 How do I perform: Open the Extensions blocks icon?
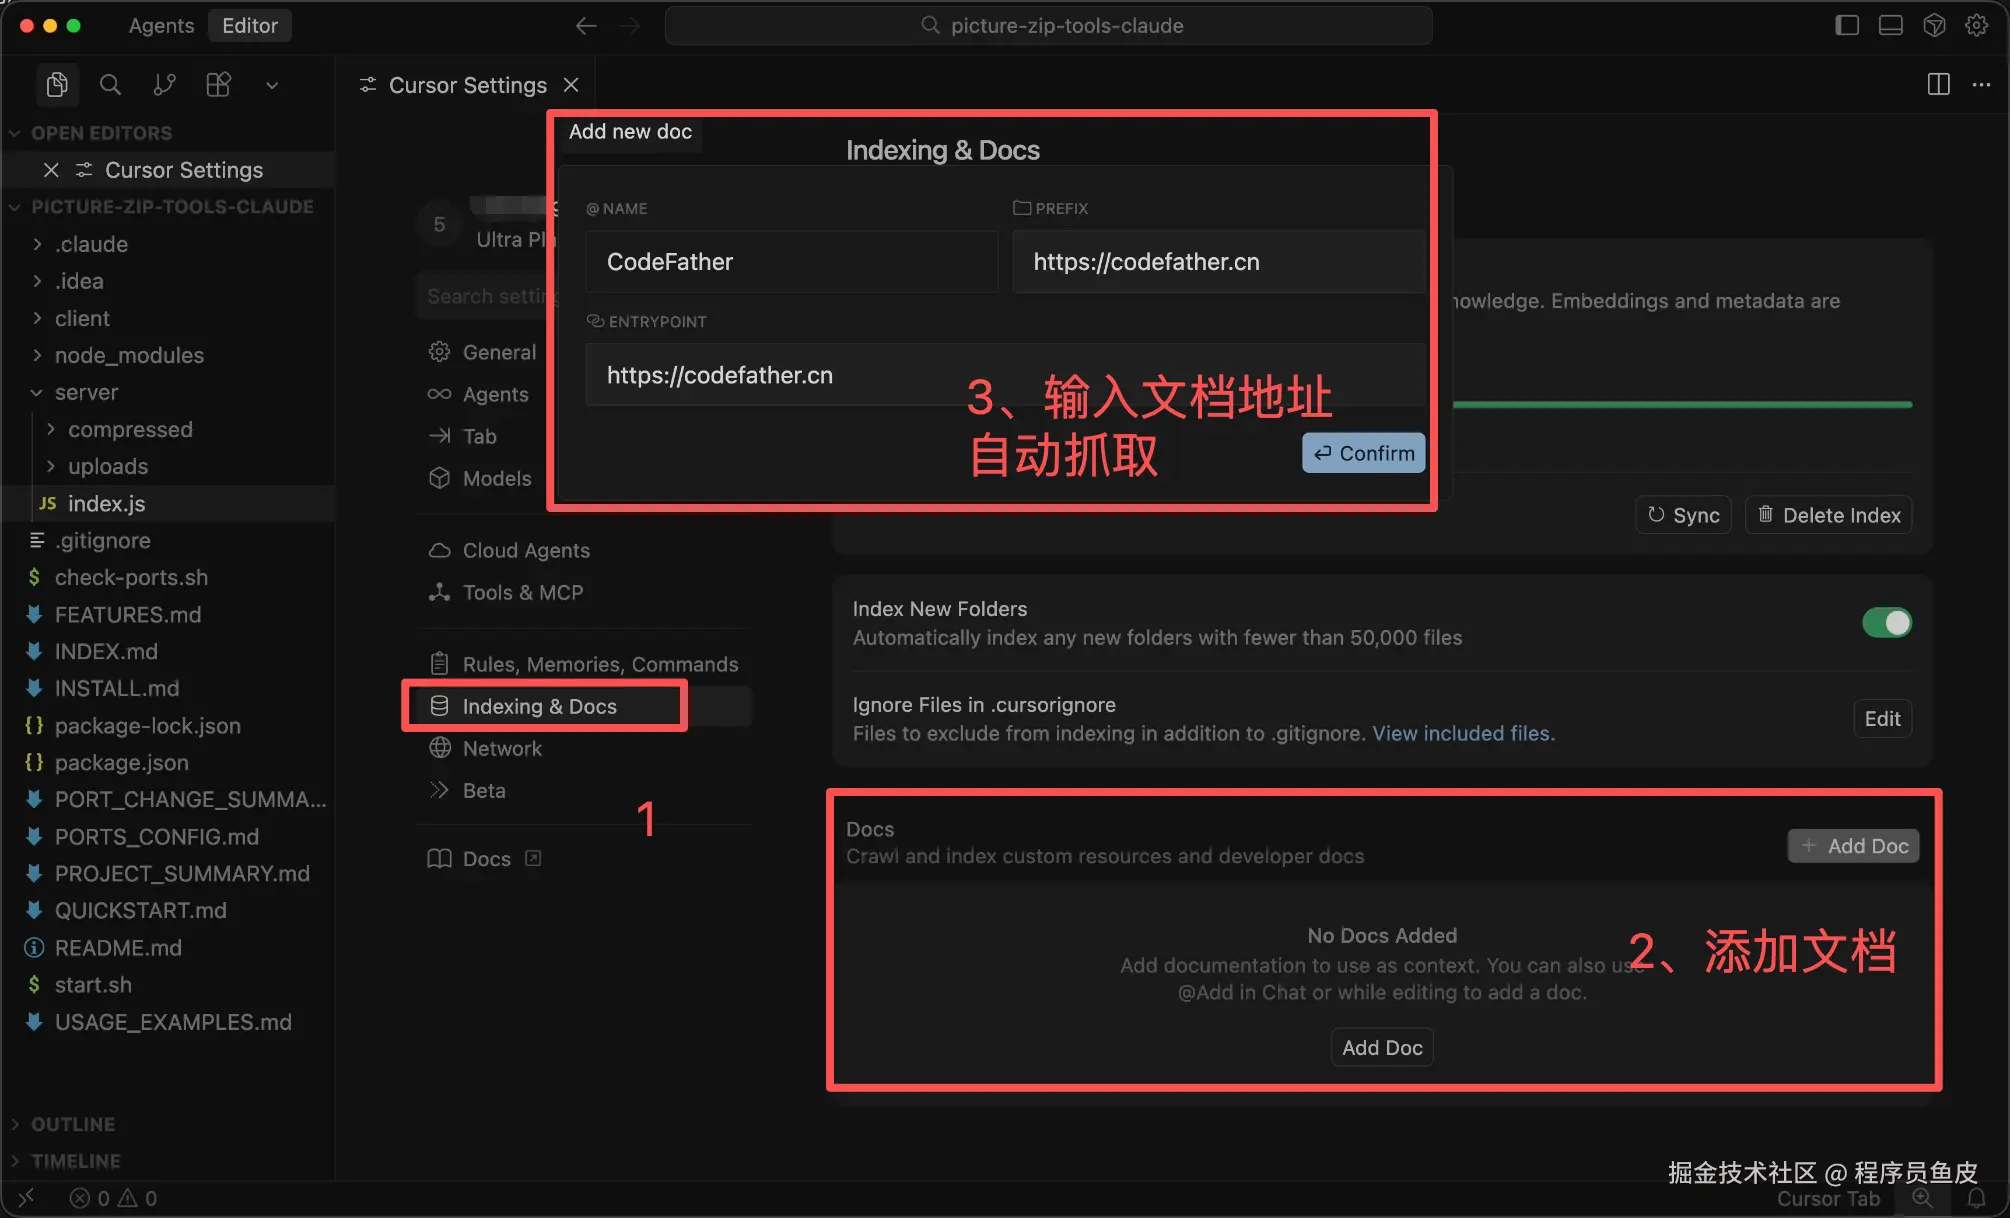218,85
